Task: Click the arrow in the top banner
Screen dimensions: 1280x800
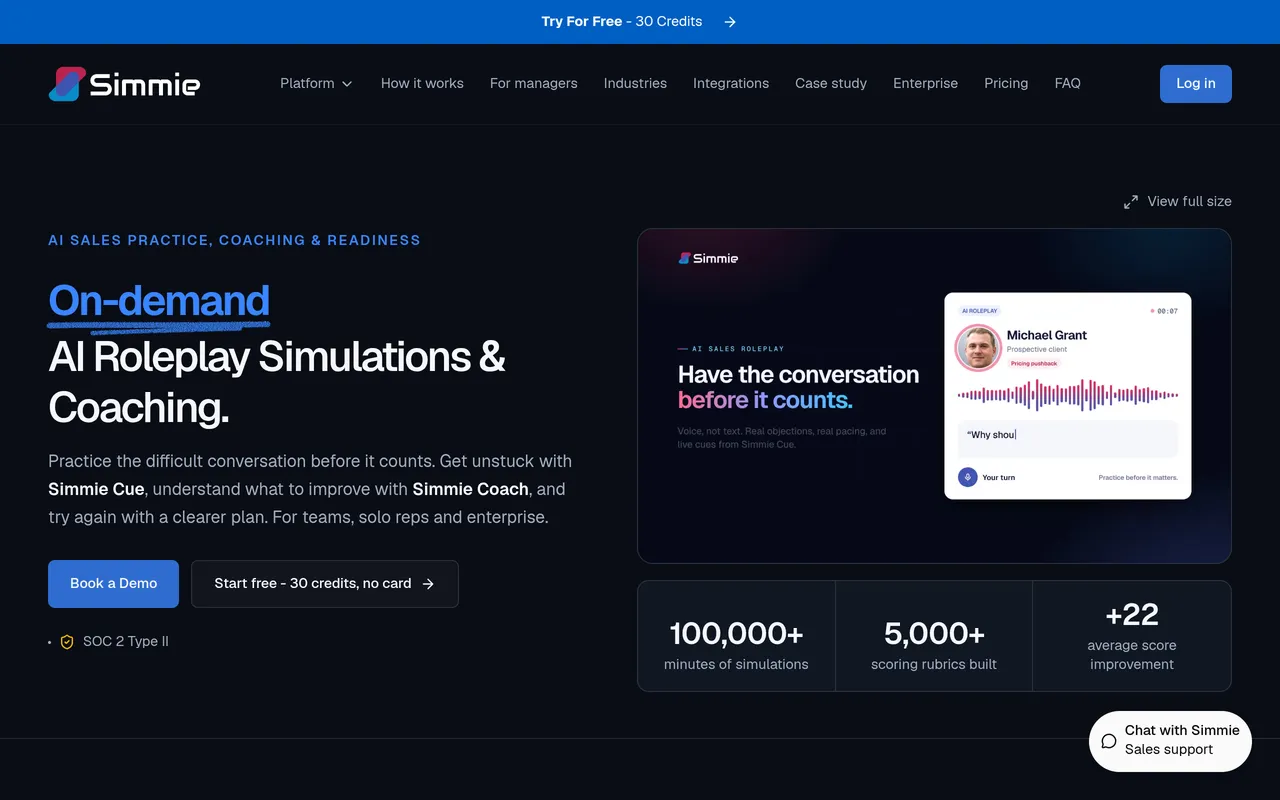Action: [730, 22]
